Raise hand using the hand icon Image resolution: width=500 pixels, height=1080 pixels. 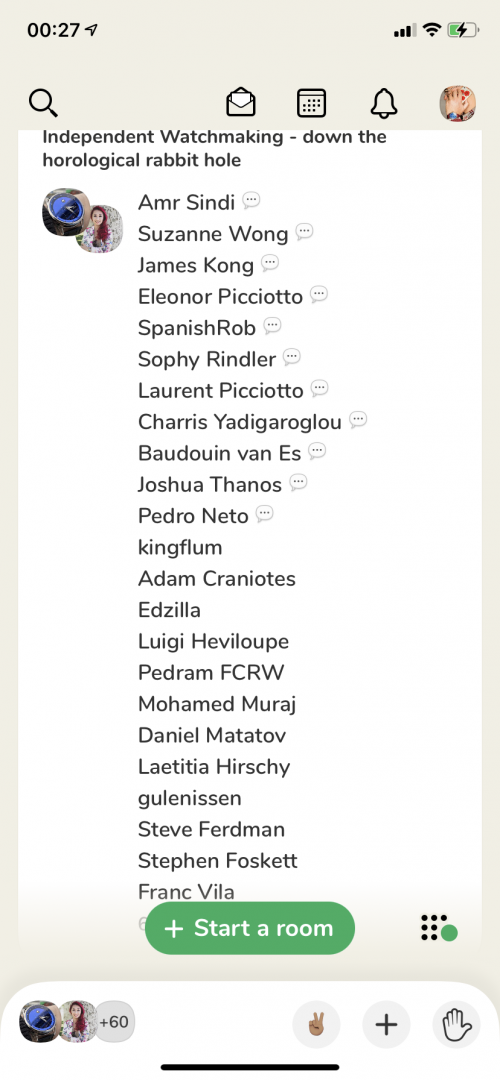tap(456, 1024)
